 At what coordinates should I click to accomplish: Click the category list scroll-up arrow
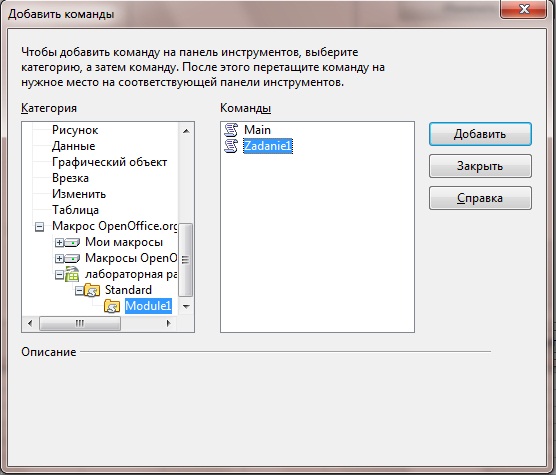(186, 131)
